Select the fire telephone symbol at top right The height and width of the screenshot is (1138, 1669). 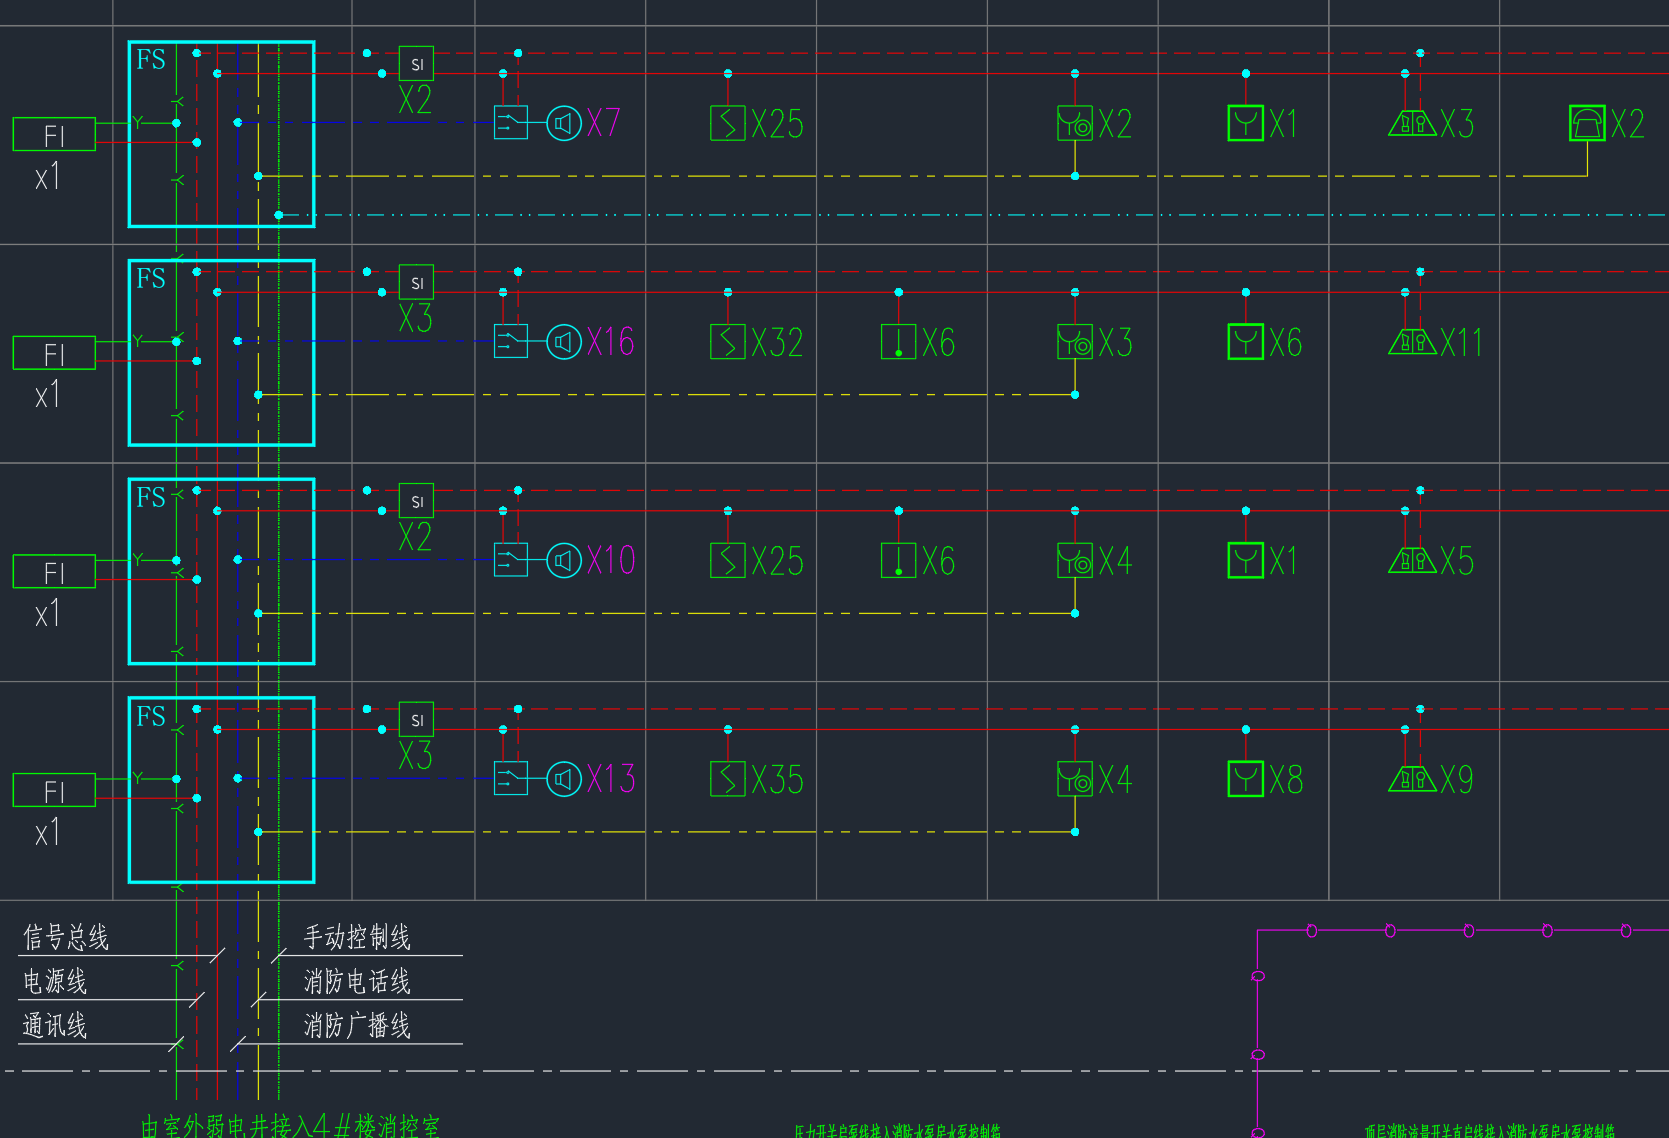click(x=1587, y=123)
